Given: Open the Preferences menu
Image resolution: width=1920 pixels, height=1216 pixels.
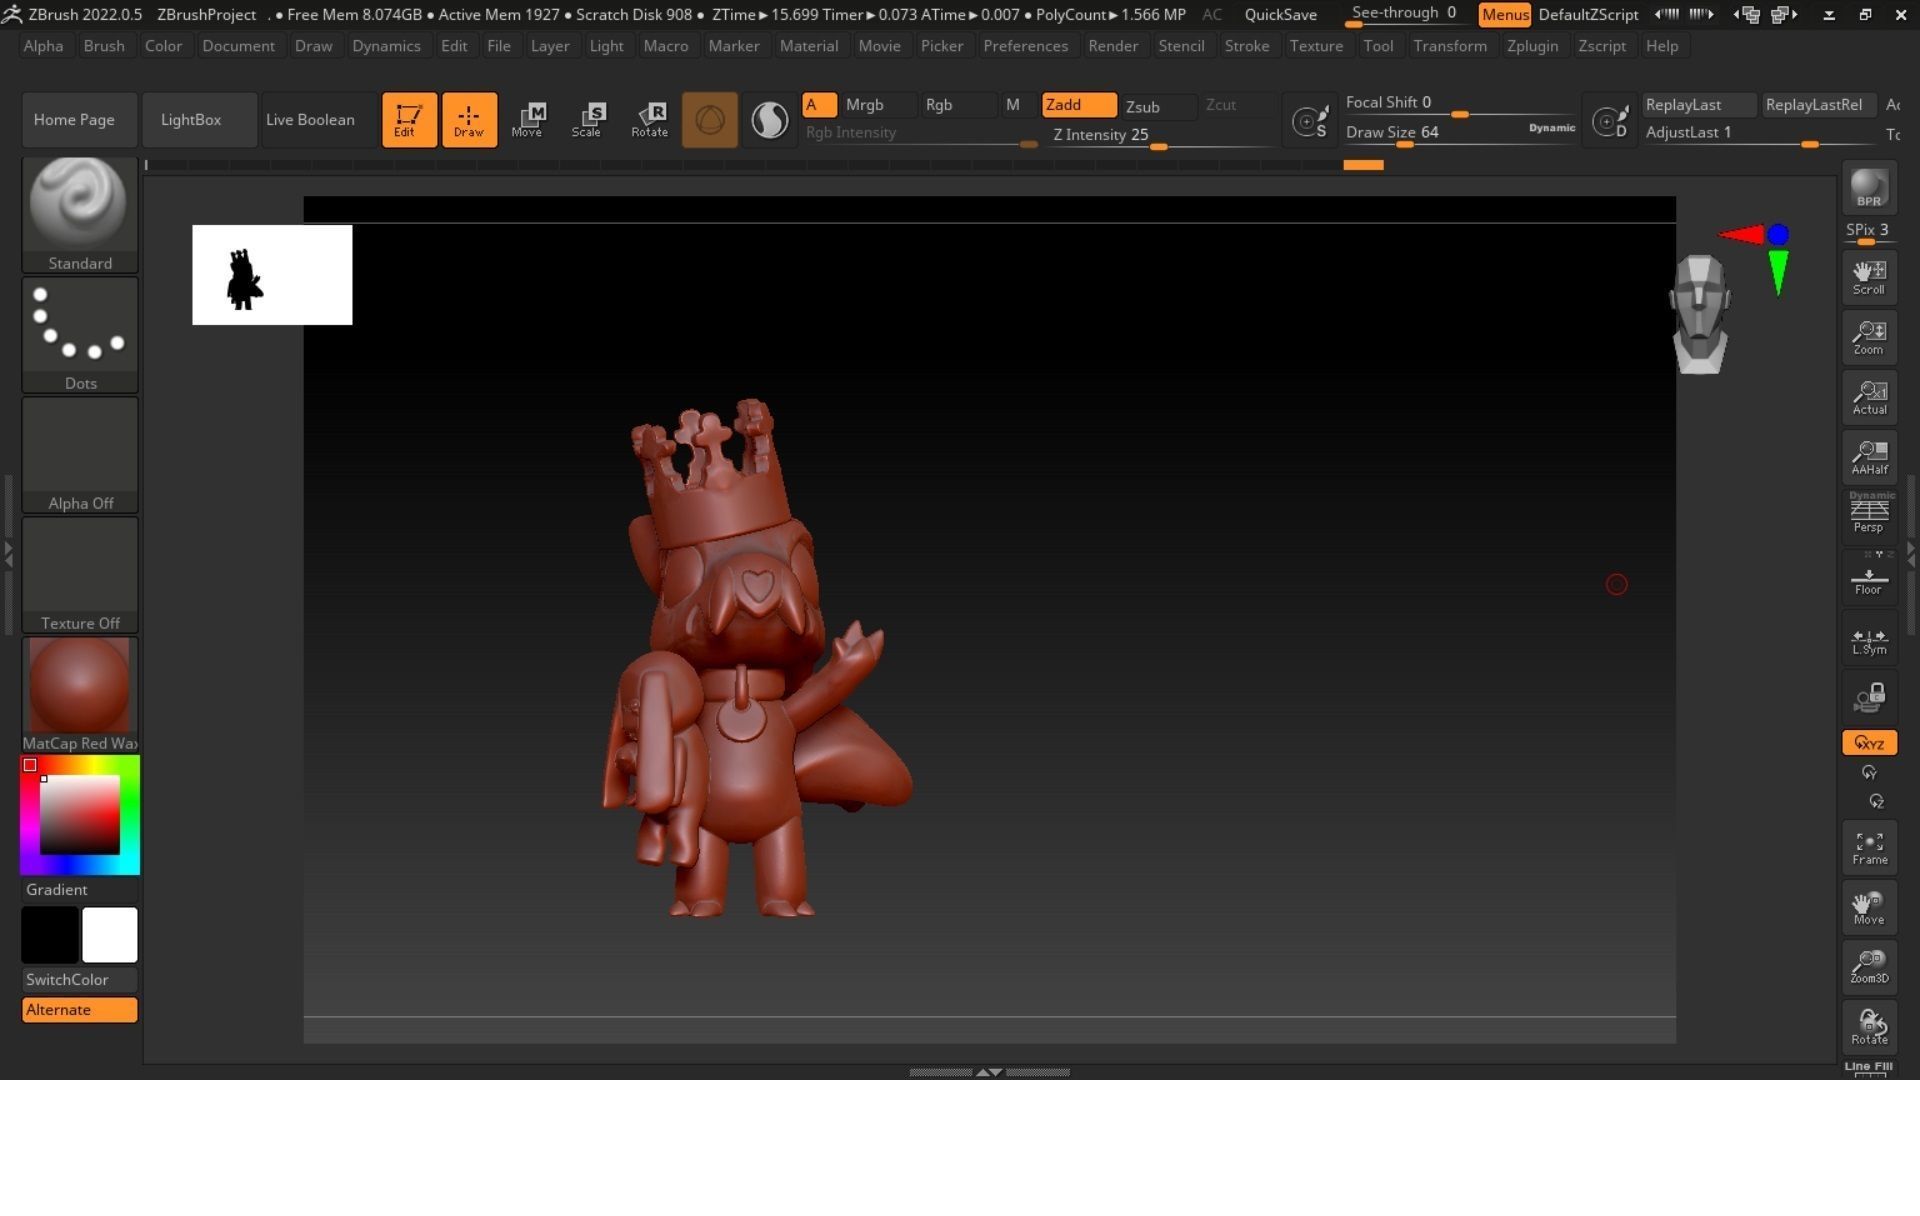Looking at the screenshot, I should click(x=1025, y=46).
